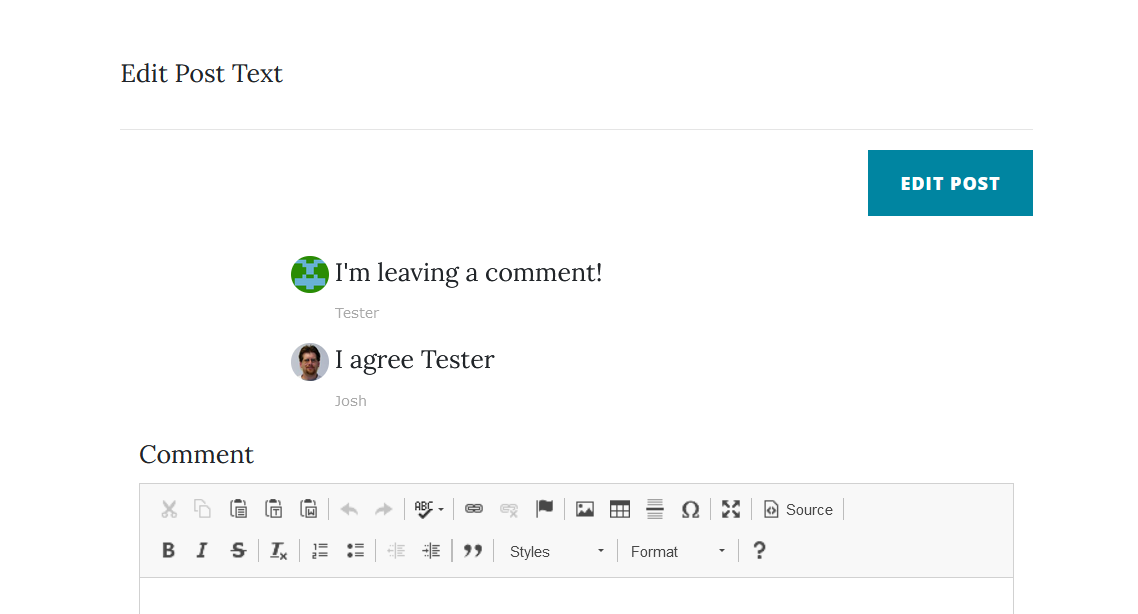
Task: Insert a table in the editor
Action: click(x=620, y=509)
